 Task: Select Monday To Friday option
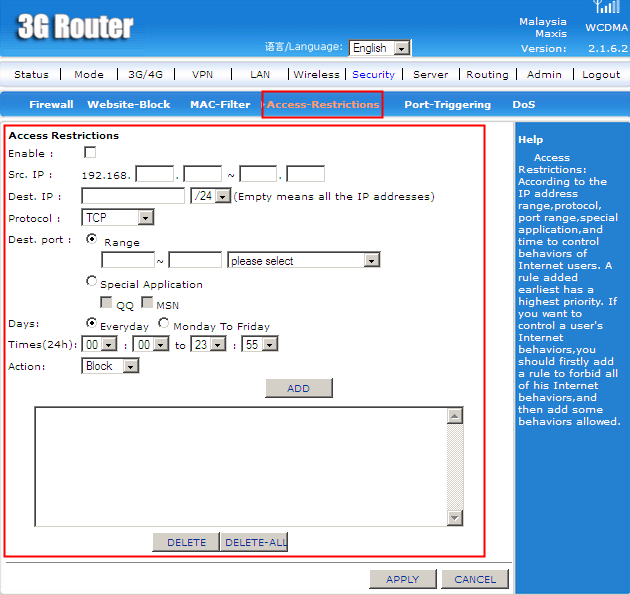coord(163,323)
